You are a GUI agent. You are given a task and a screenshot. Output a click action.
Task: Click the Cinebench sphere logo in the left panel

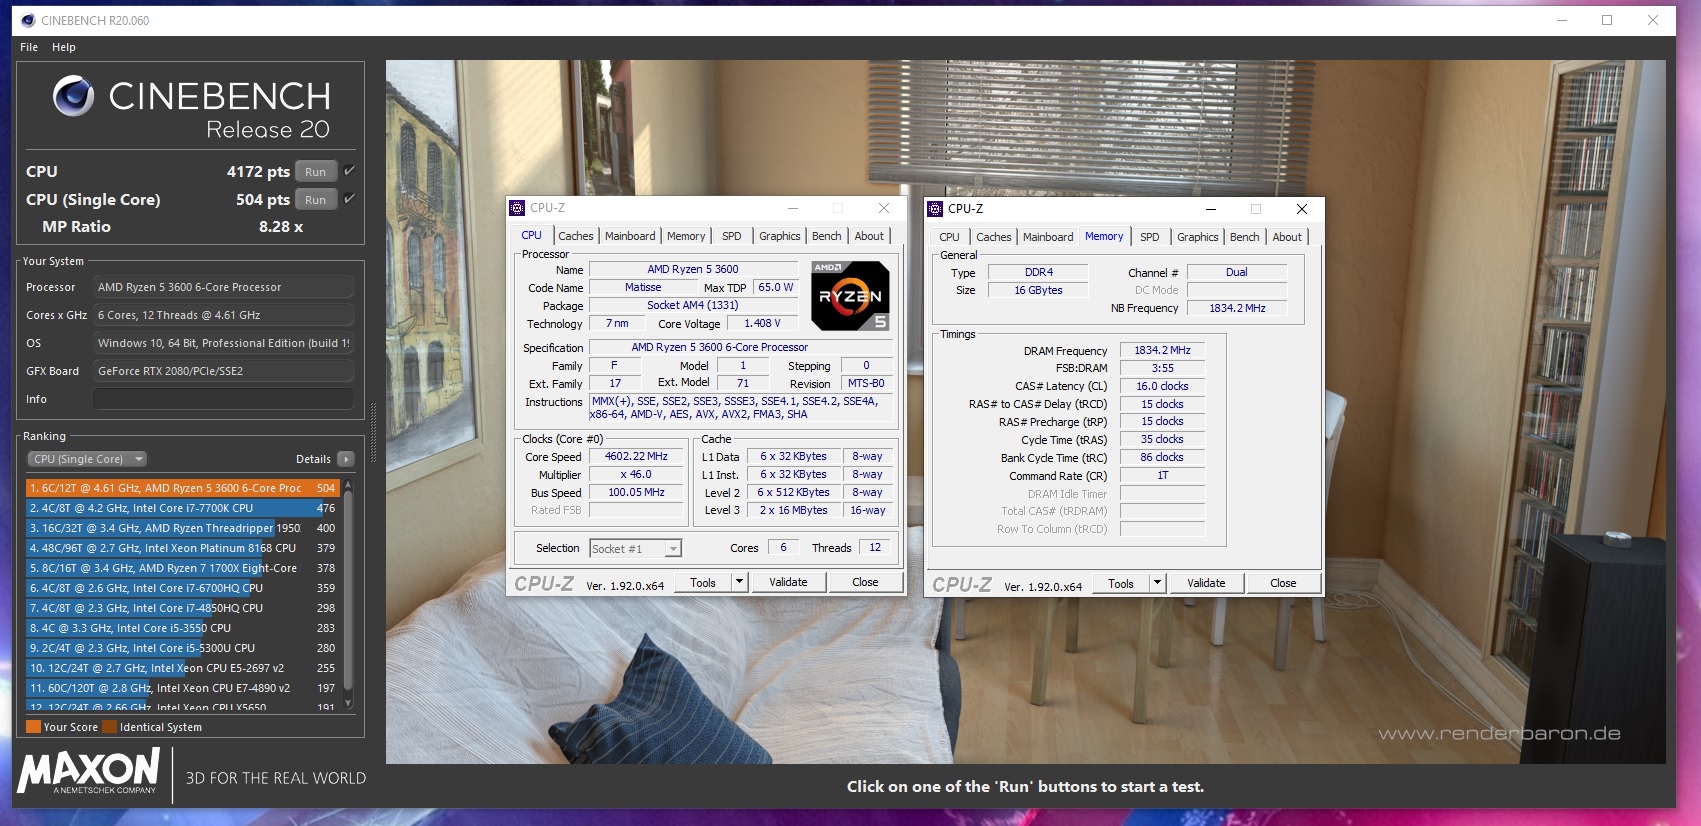coord(73,97)
